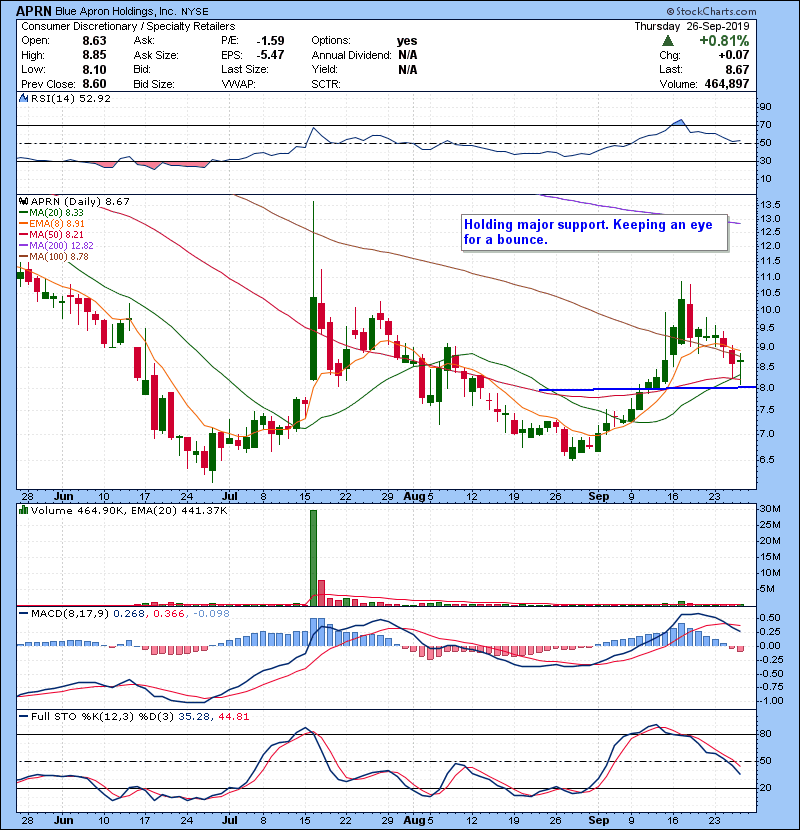Image resolution: width=800 pixels, height=830 pixels.
Task: Click the MA(50) 8.21 legend entry
Action: (x=51, y=234)
